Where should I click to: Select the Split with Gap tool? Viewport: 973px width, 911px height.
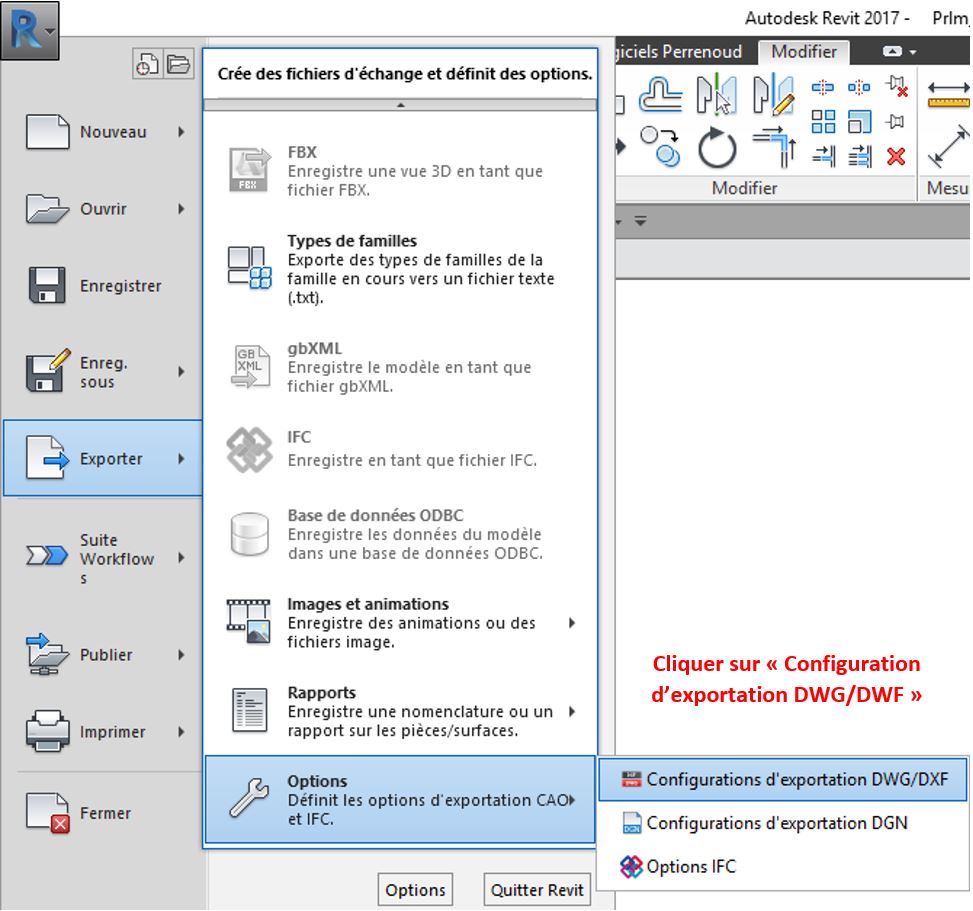(x=859, y=87)
